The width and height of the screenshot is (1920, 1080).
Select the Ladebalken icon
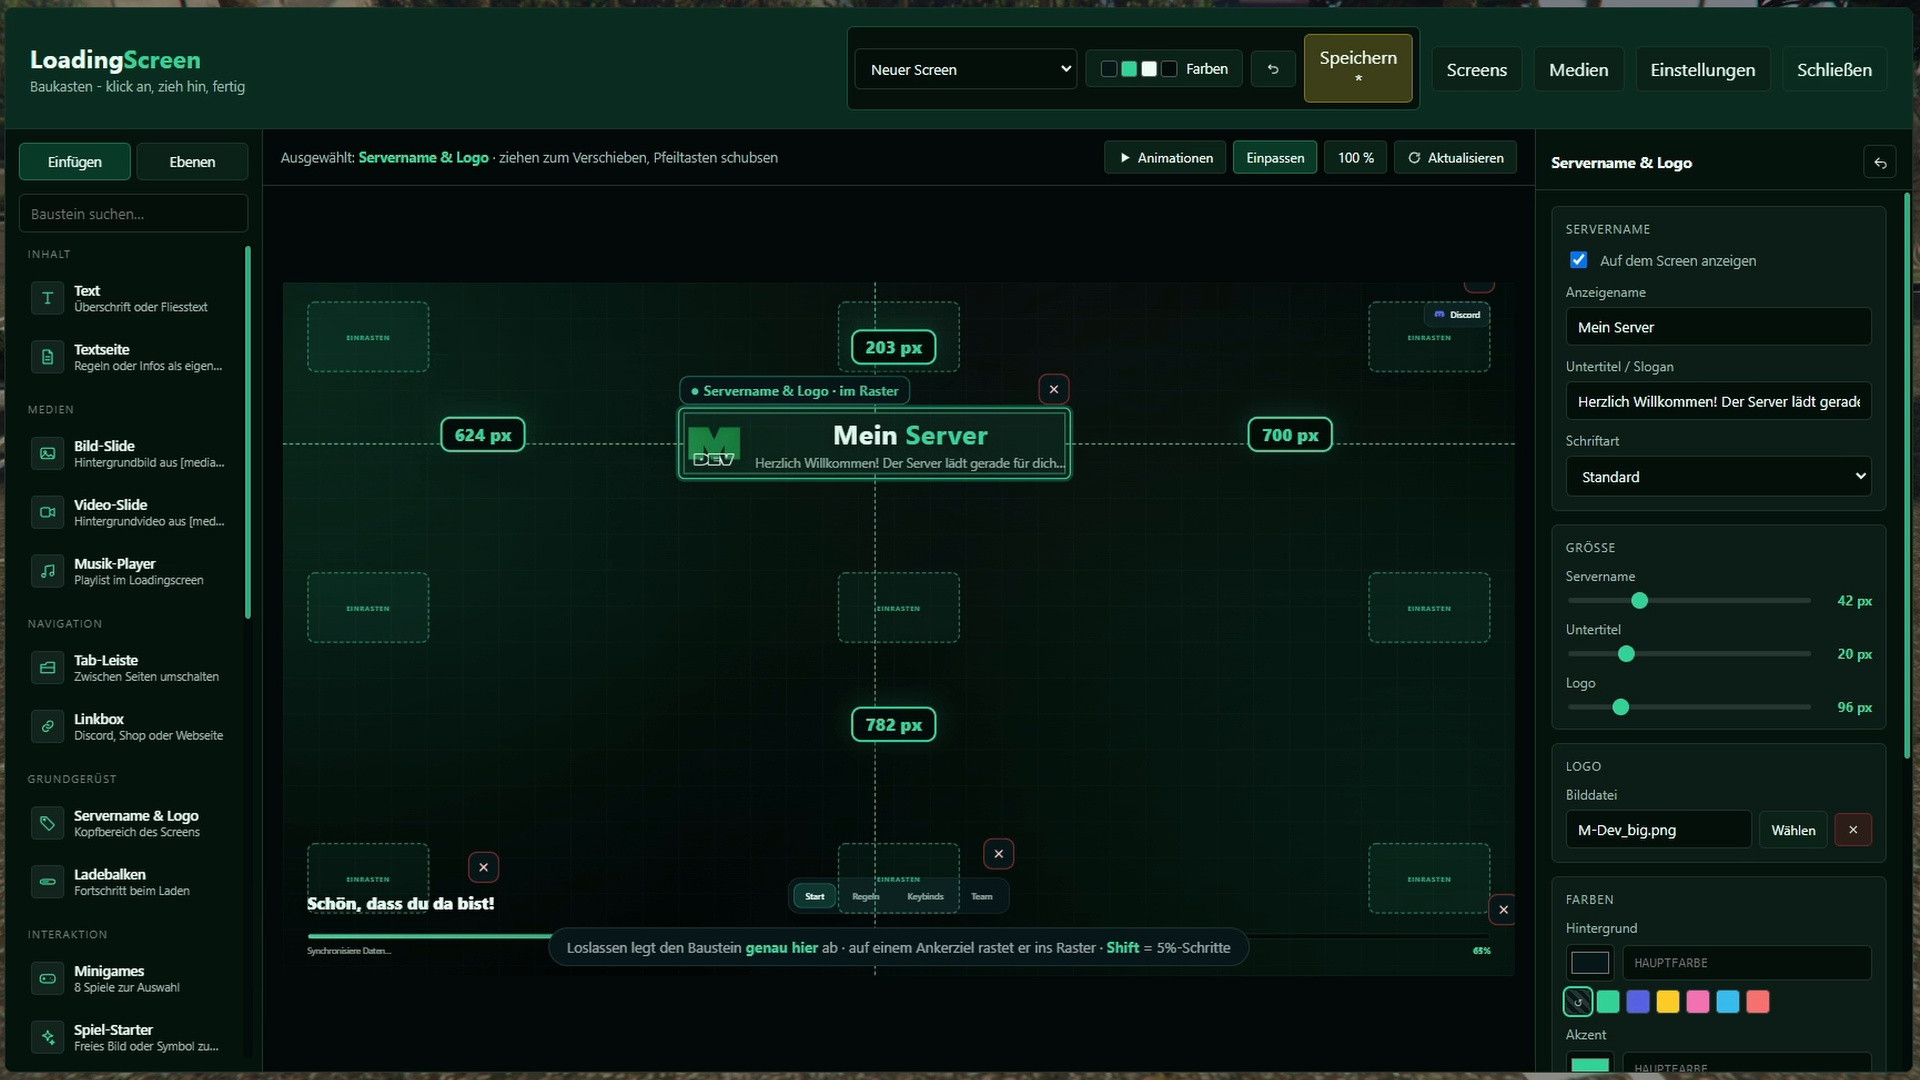[47, 882]
